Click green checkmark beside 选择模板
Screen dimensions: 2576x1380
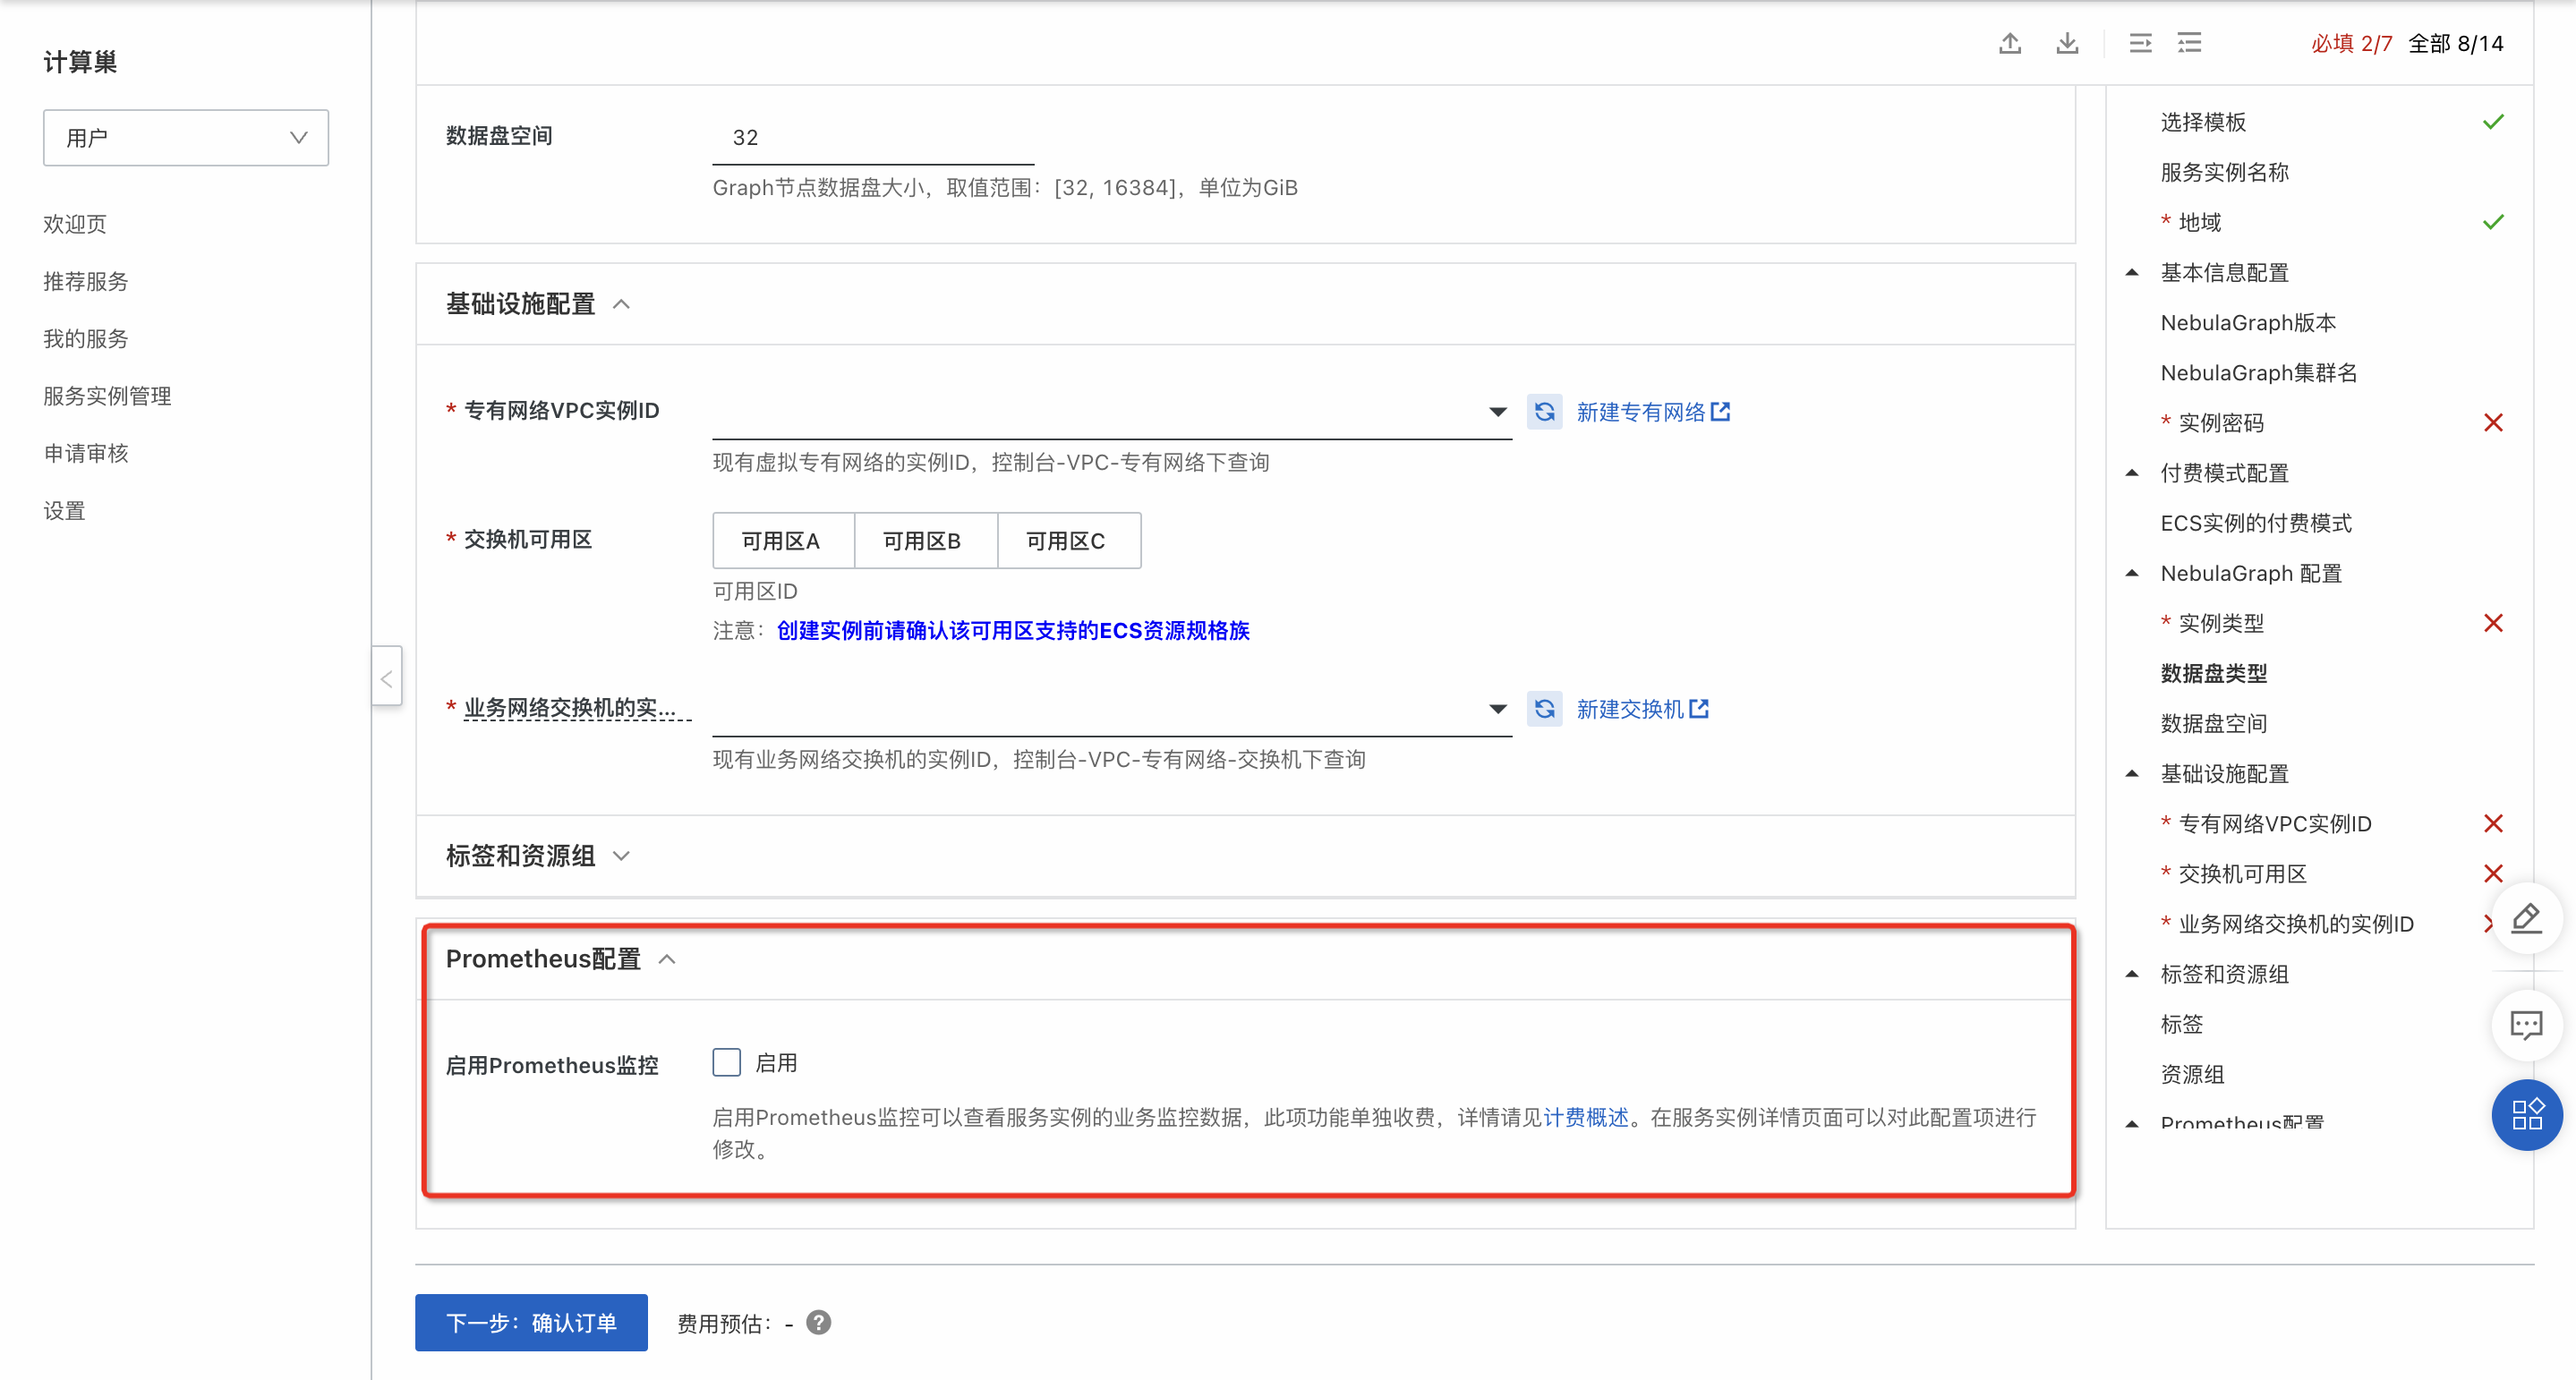click(x=2493, y=121)
